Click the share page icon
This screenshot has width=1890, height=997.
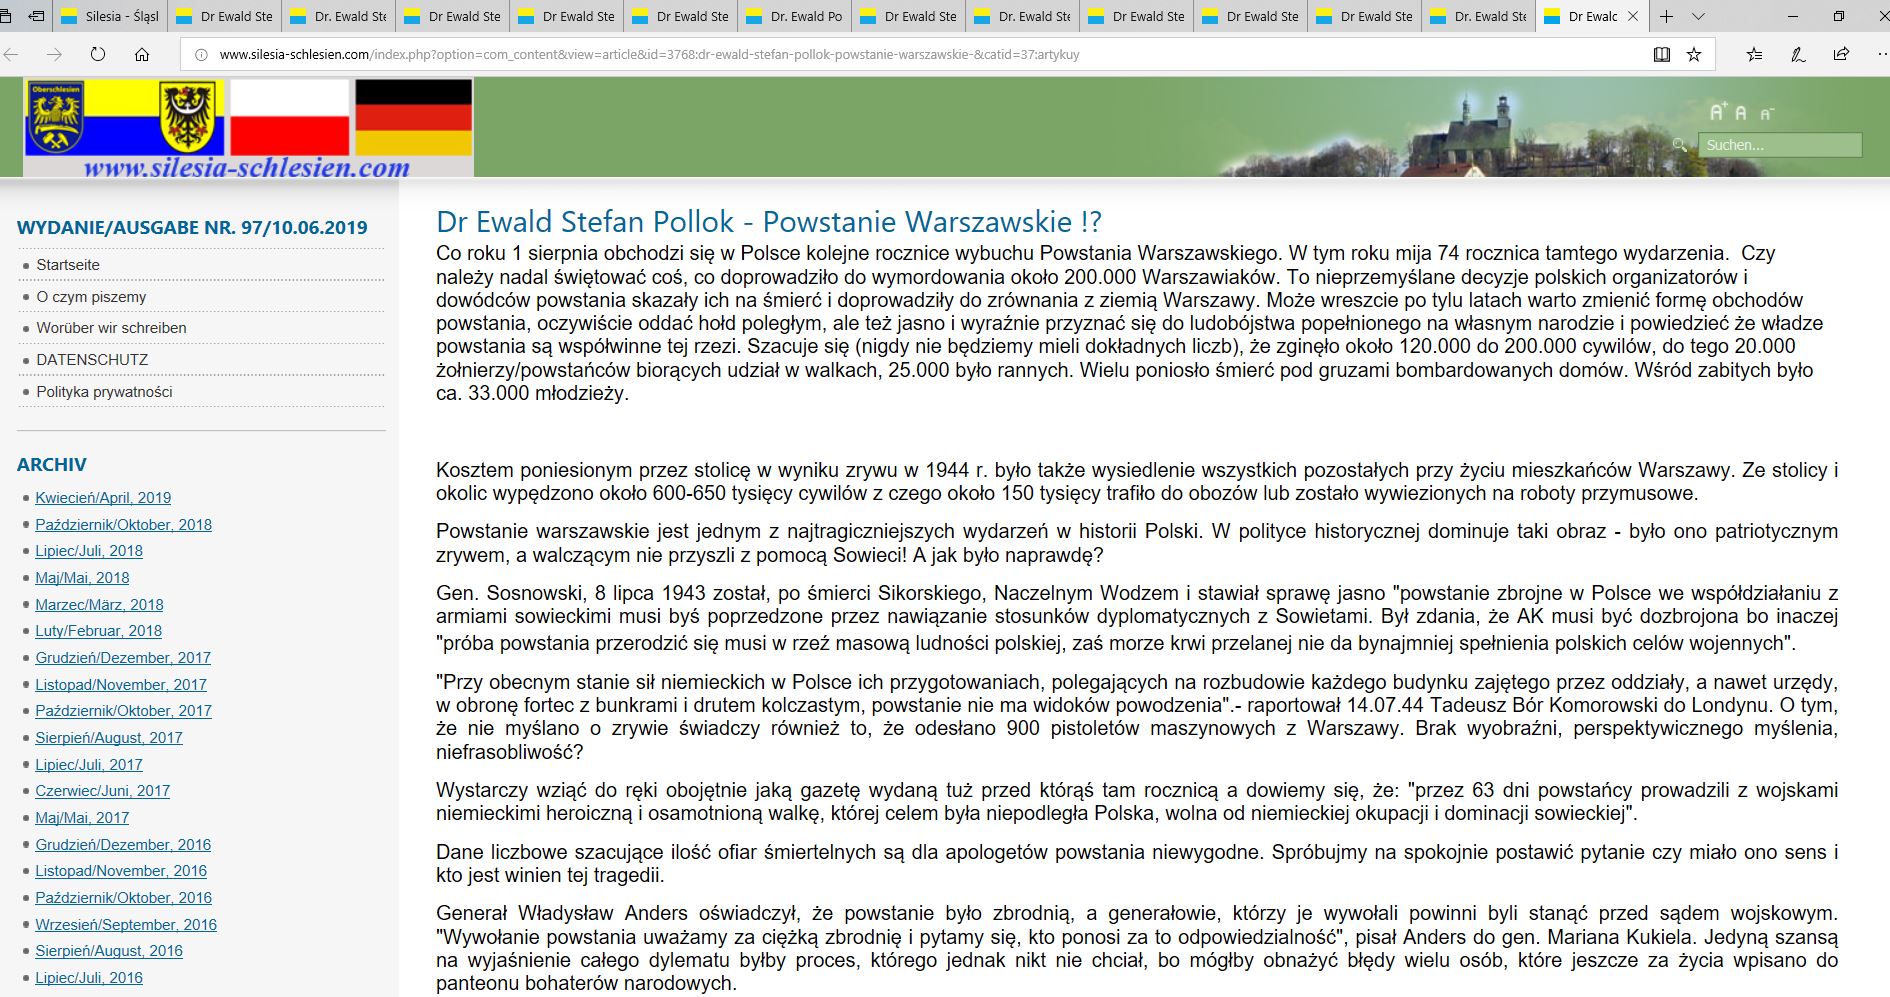1841,55
